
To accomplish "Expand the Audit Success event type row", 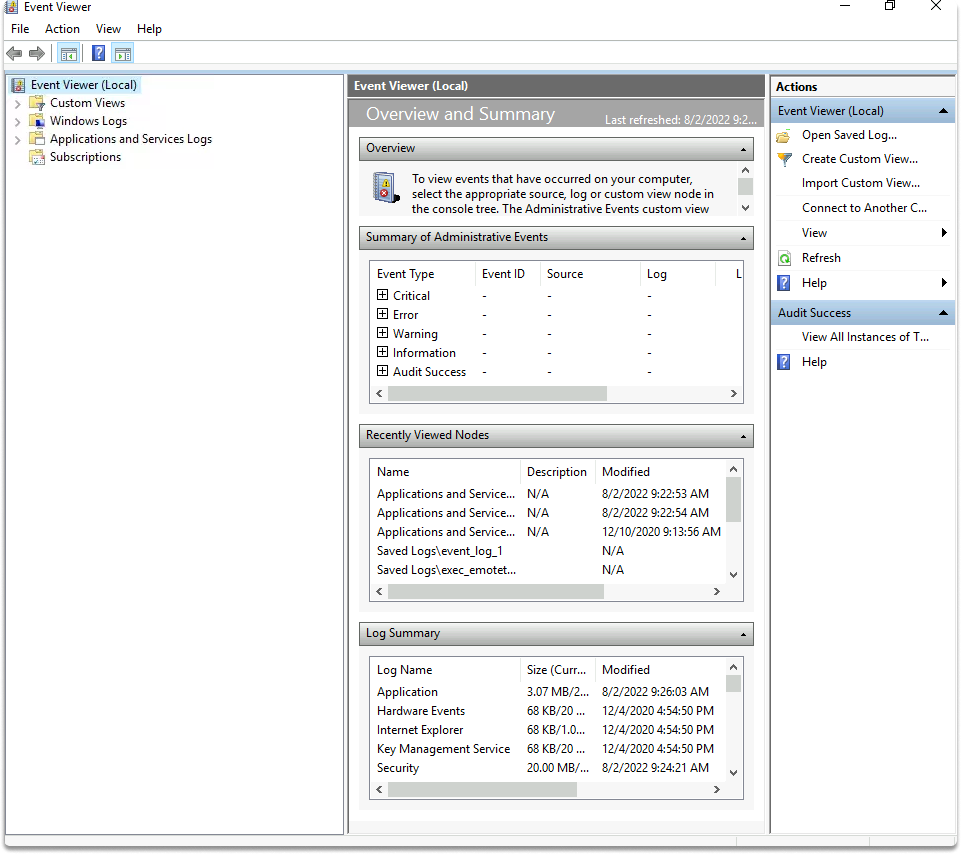I will 382,371.
